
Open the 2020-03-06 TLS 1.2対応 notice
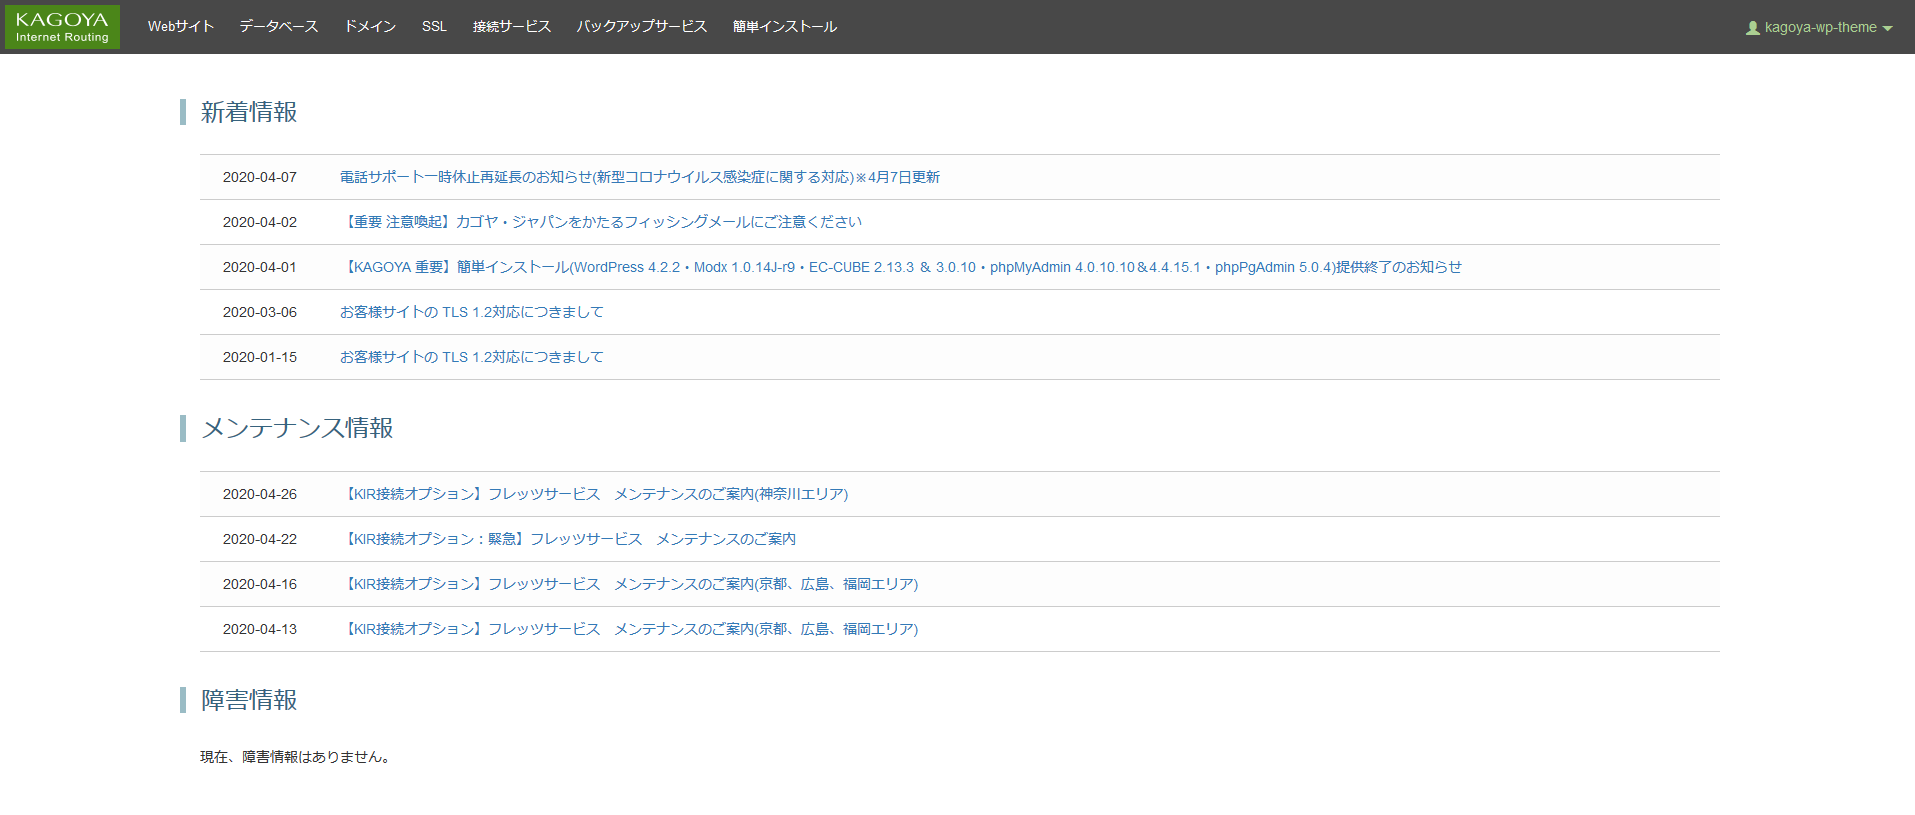click(471, 312)
